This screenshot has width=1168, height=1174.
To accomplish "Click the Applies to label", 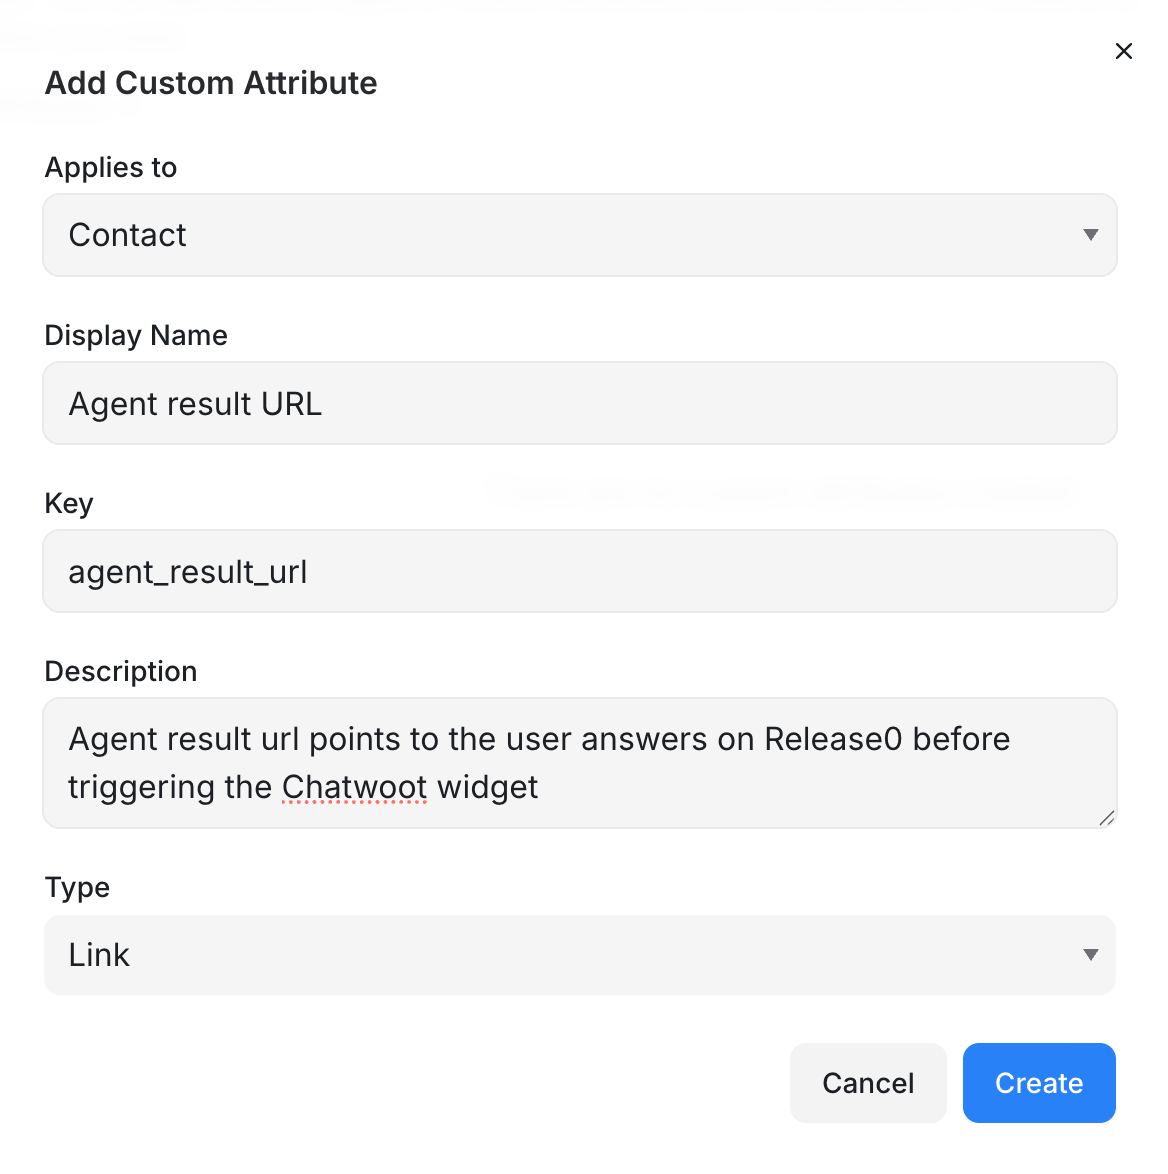I will (x=110, y=167).
